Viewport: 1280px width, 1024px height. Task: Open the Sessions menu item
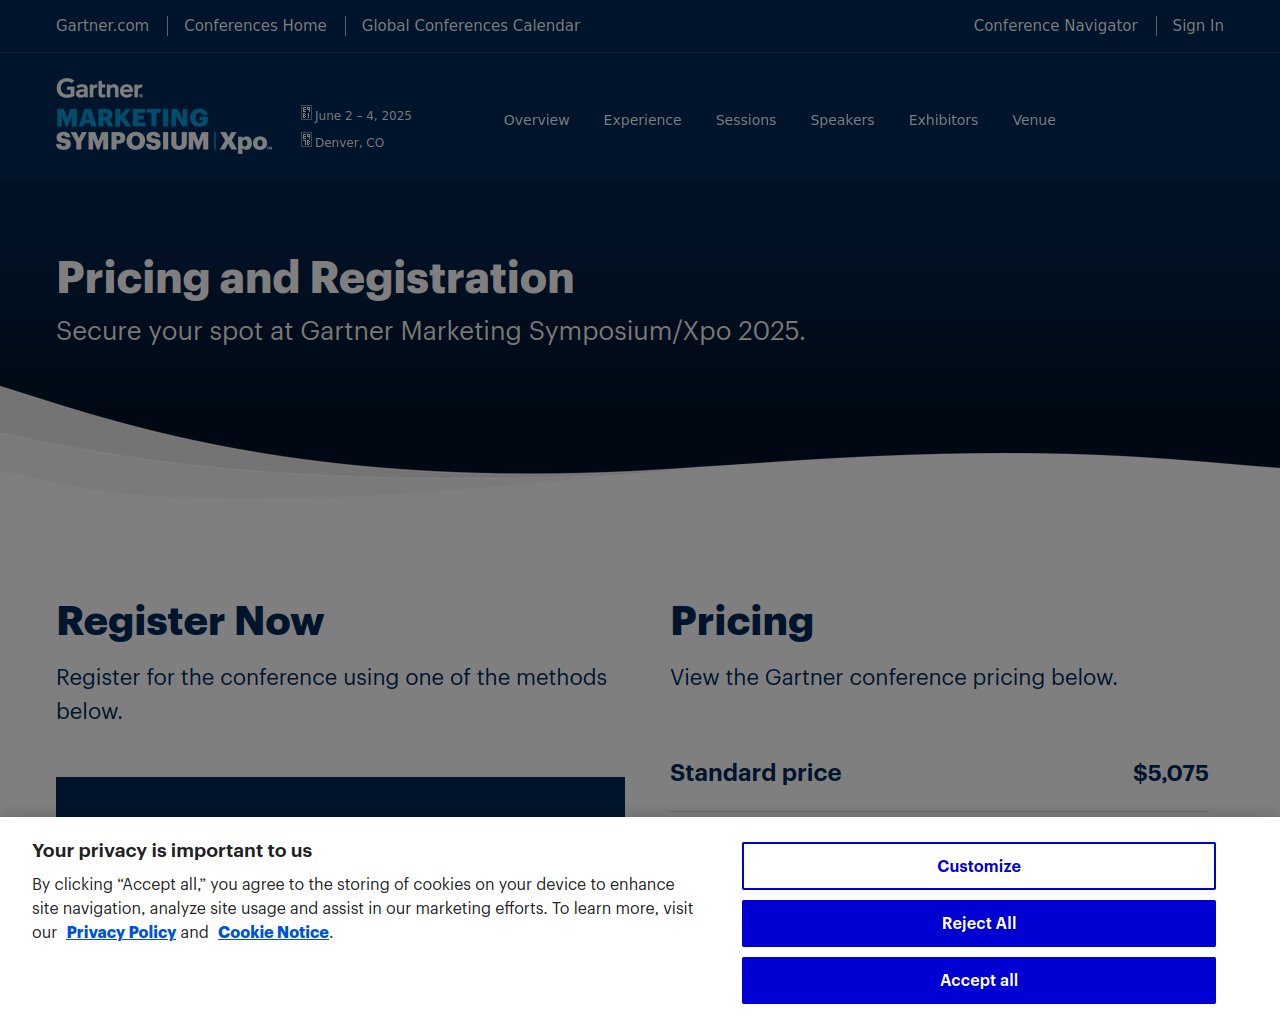[x=746, y=120]
